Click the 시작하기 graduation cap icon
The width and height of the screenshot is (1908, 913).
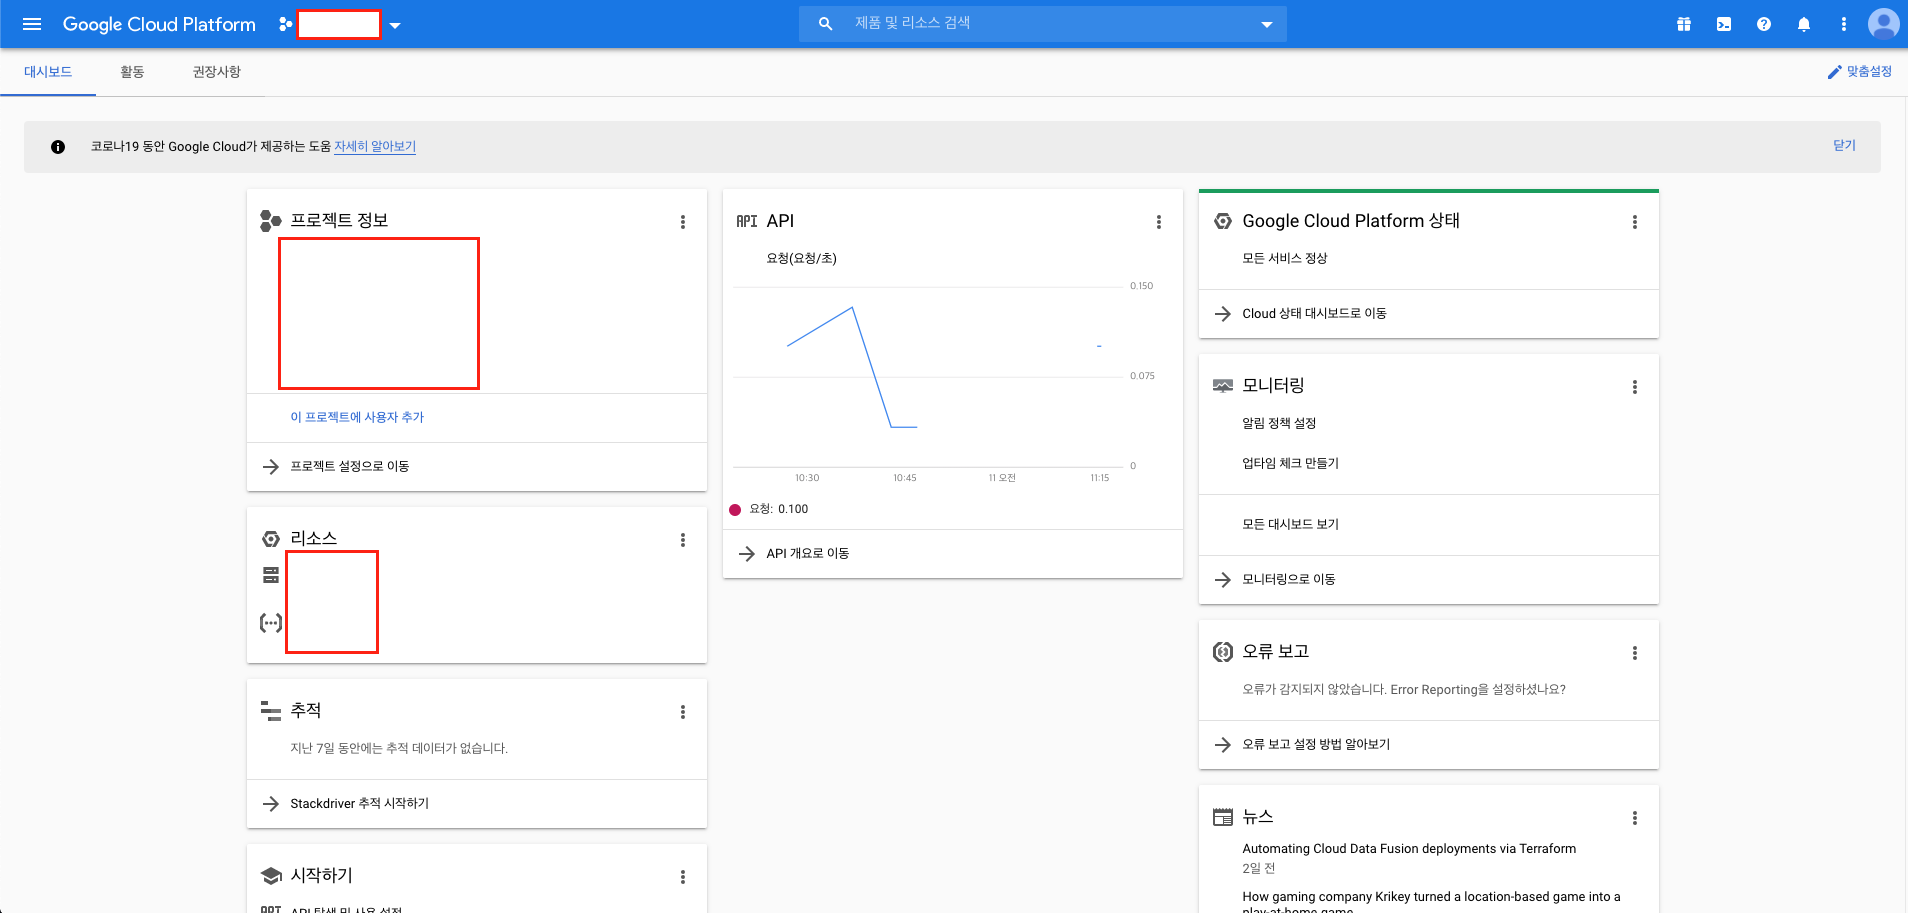pyautogui.click(x=271, y=876)
